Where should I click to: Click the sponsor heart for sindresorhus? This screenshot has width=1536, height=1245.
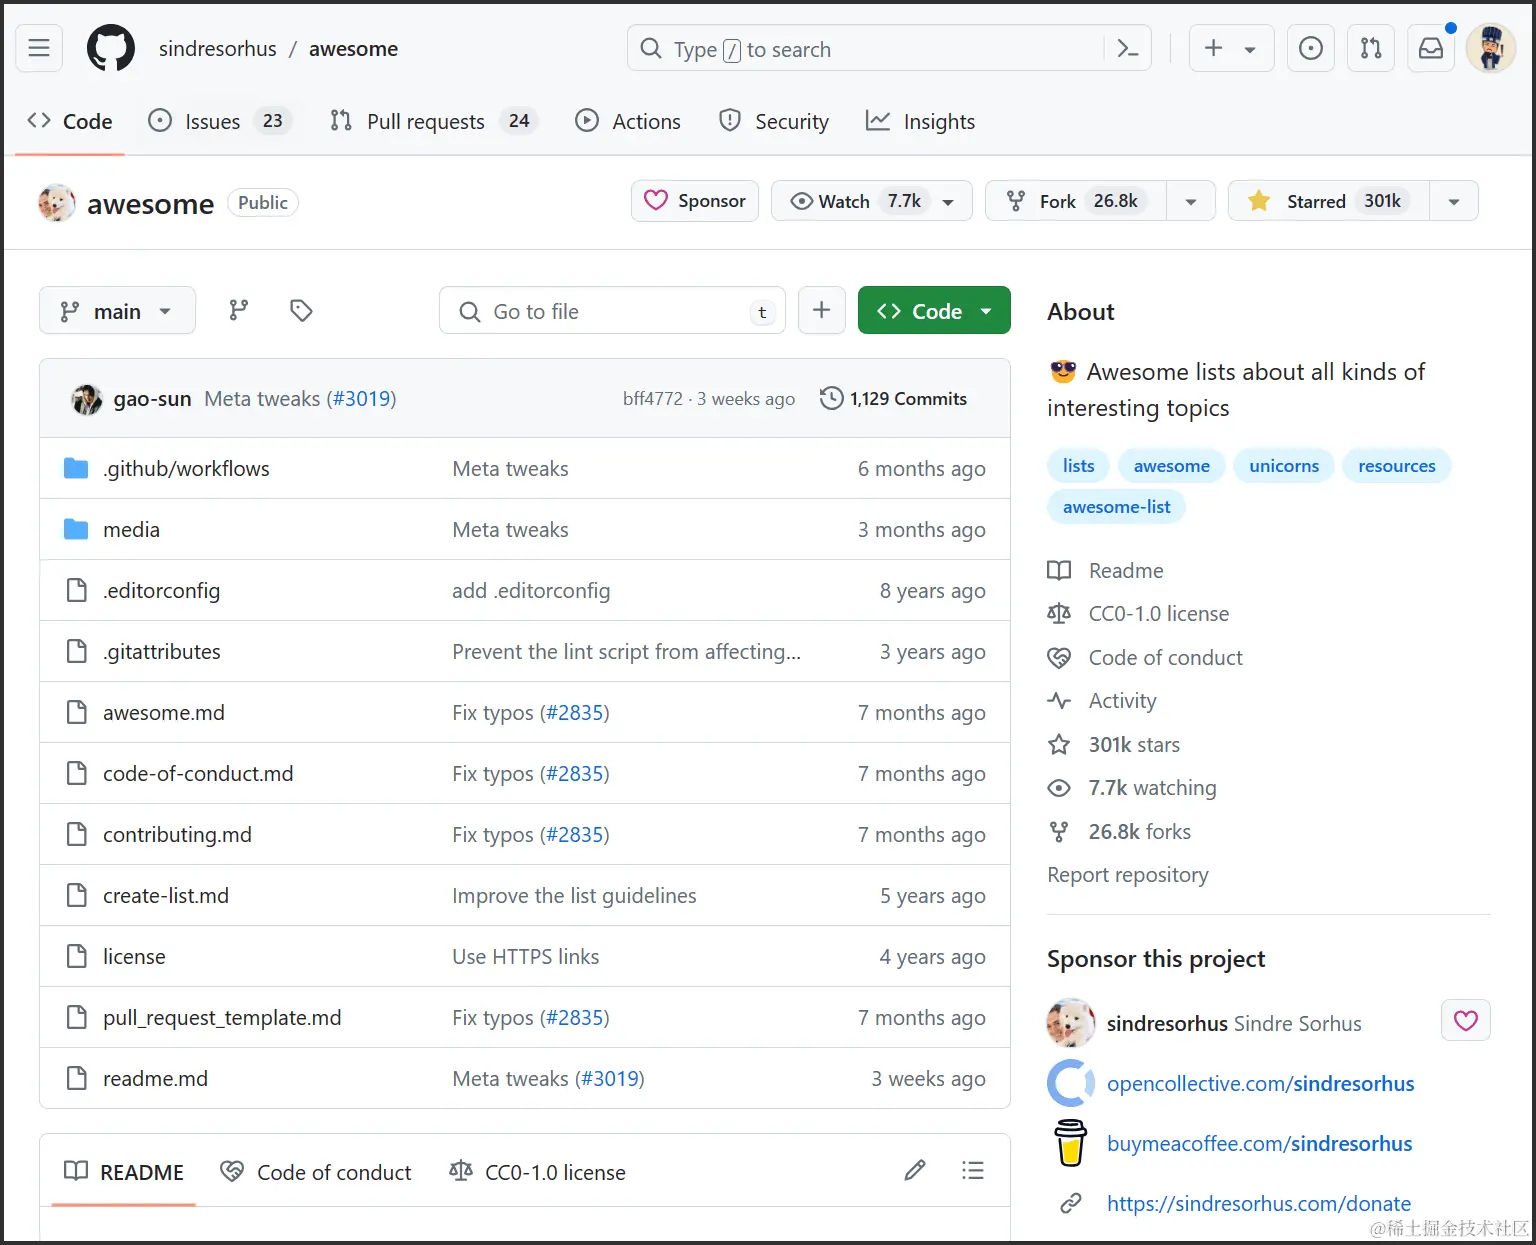1466,1021
